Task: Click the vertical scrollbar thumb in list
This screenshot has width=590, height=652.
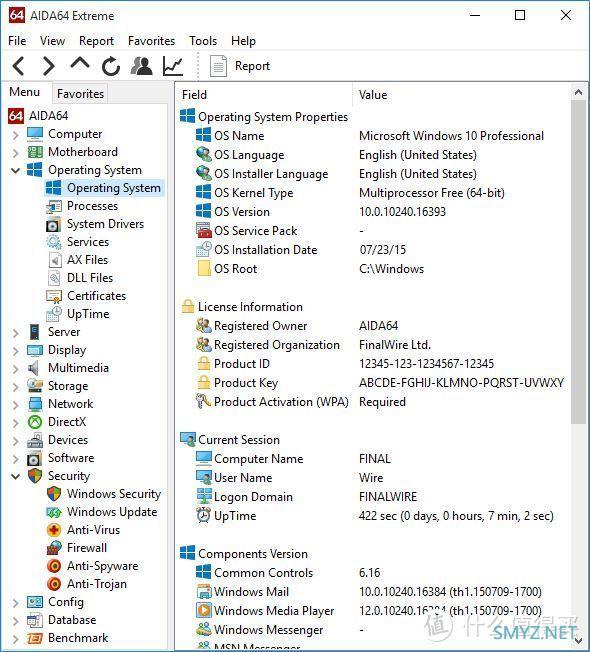Action: pyautogui.click(x=578, y=262)
